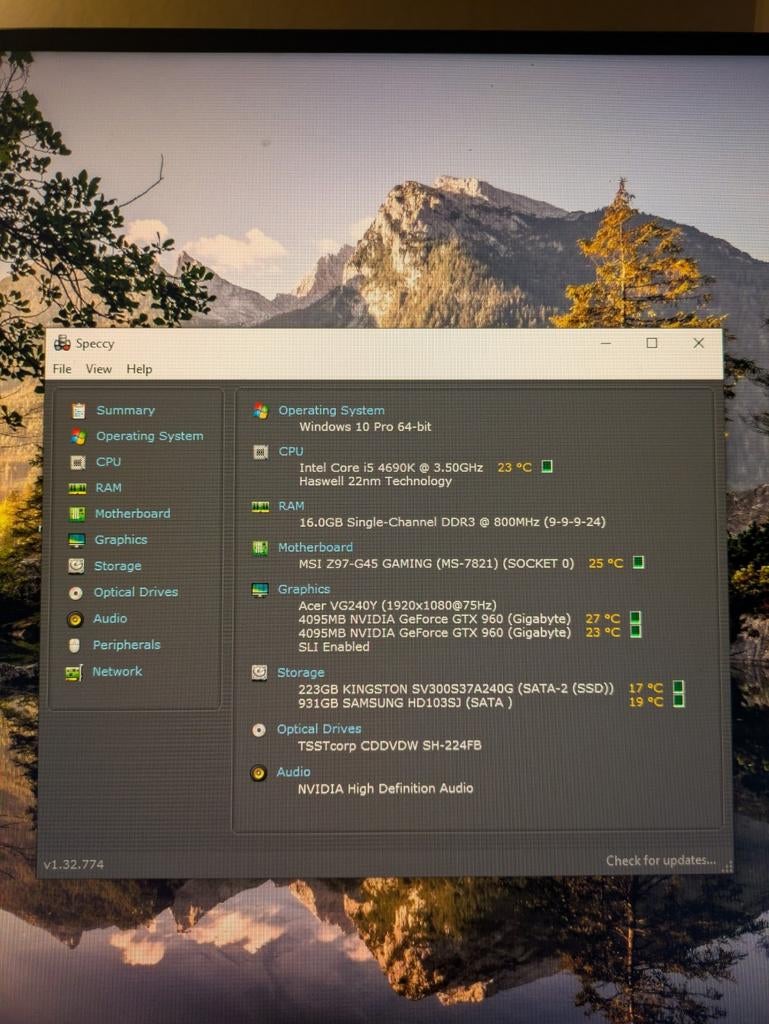
Task: Click 16.0GB Single-Channel DDR3 text
Action: point(452,522)
